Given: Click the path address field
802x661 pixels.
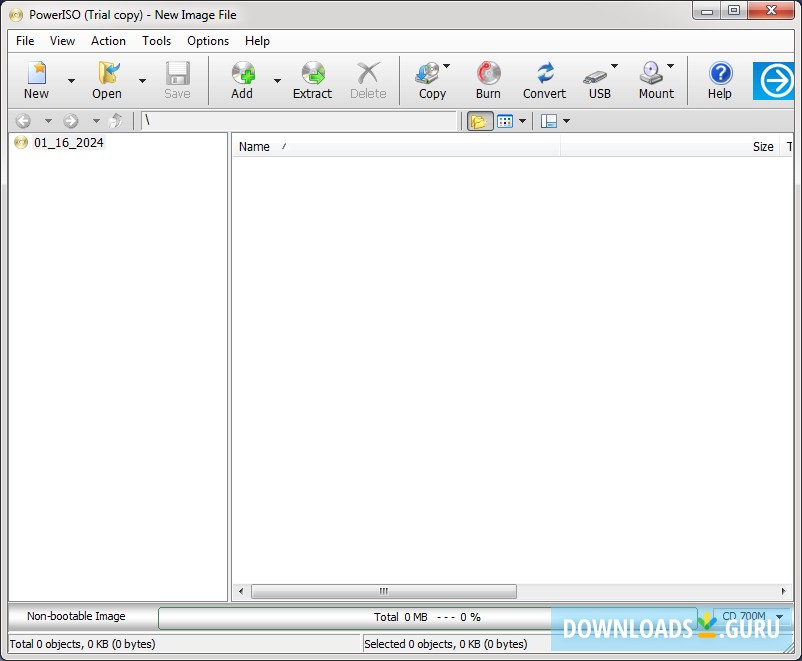Looking at the screenshot, I should (299, 121).
